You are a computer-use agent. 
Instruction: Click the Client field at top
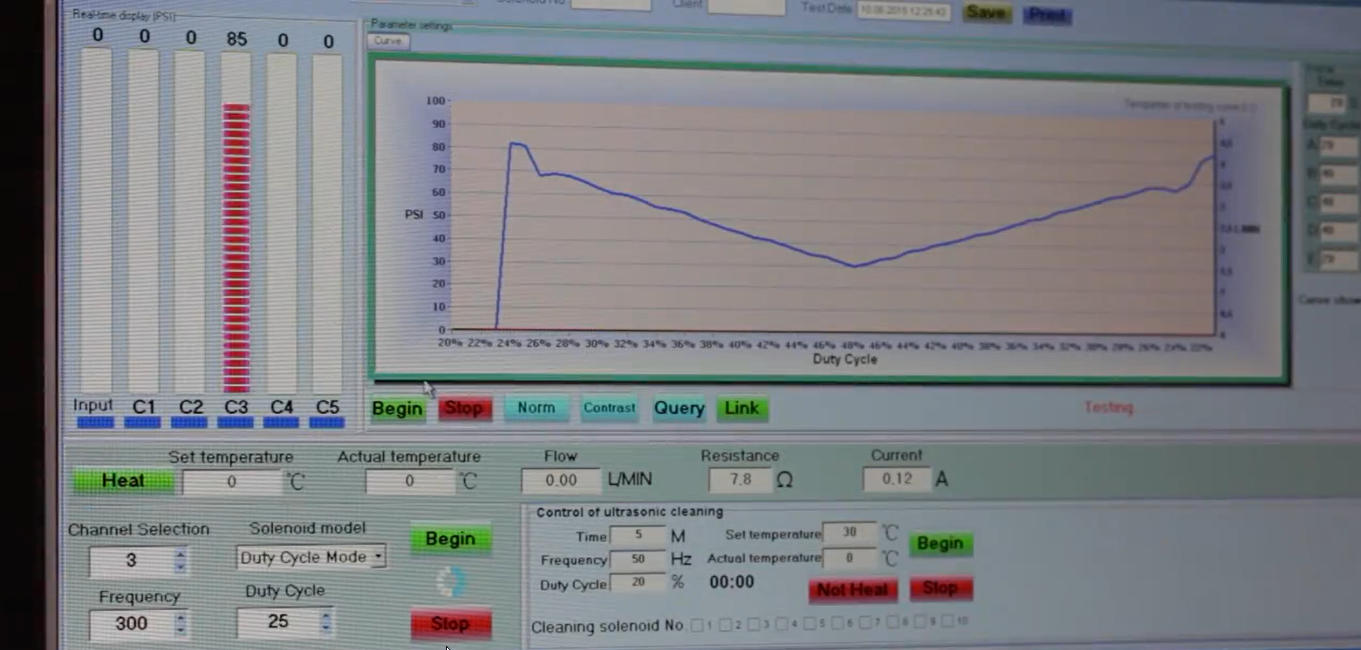coord(747,6)
